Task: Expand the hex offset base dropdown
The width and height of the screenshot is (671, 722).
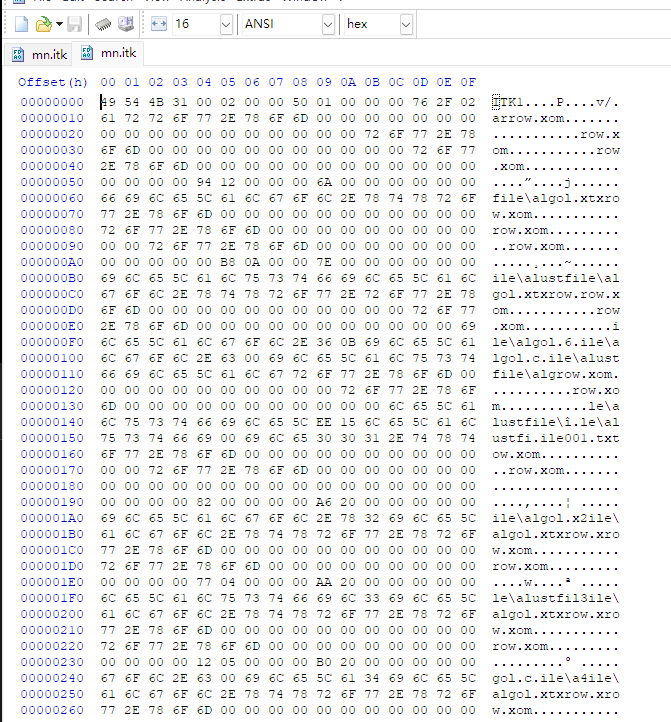Action: point(406,24)
